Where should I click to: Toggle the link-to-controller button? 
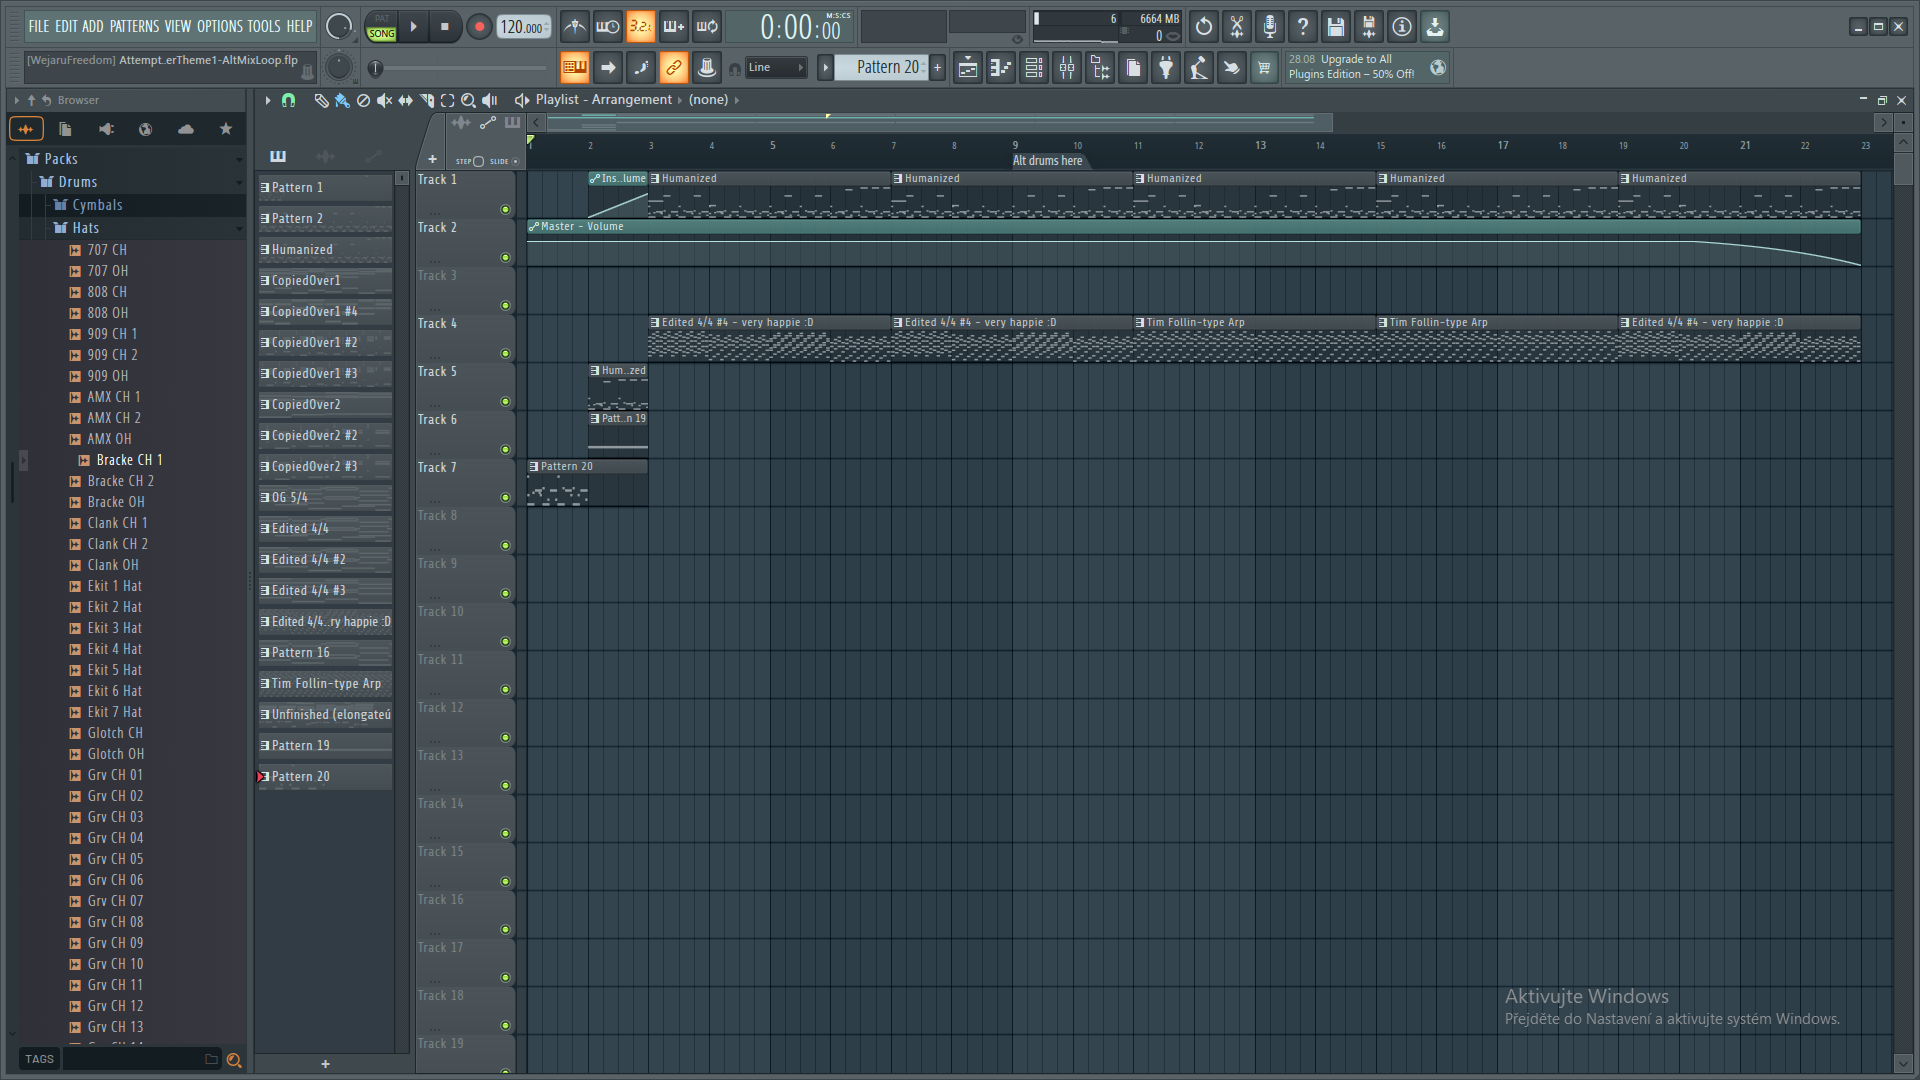click(x=673, y=68)
